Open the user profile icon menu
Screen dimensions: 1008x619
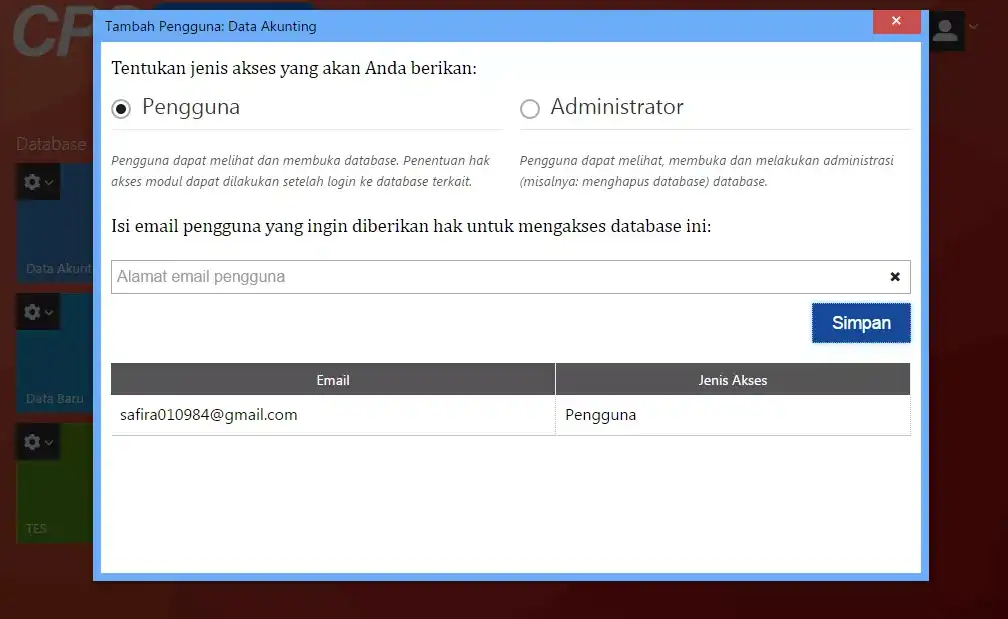coord(946,30)
